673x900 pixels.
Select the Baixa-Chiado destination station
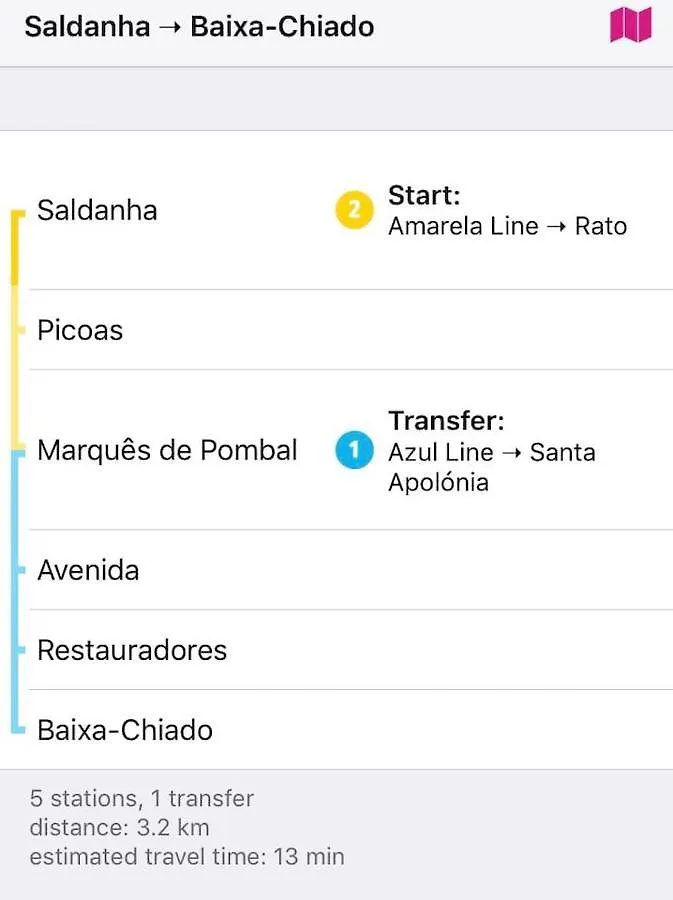pyautogui.click(x=125, y=730)
